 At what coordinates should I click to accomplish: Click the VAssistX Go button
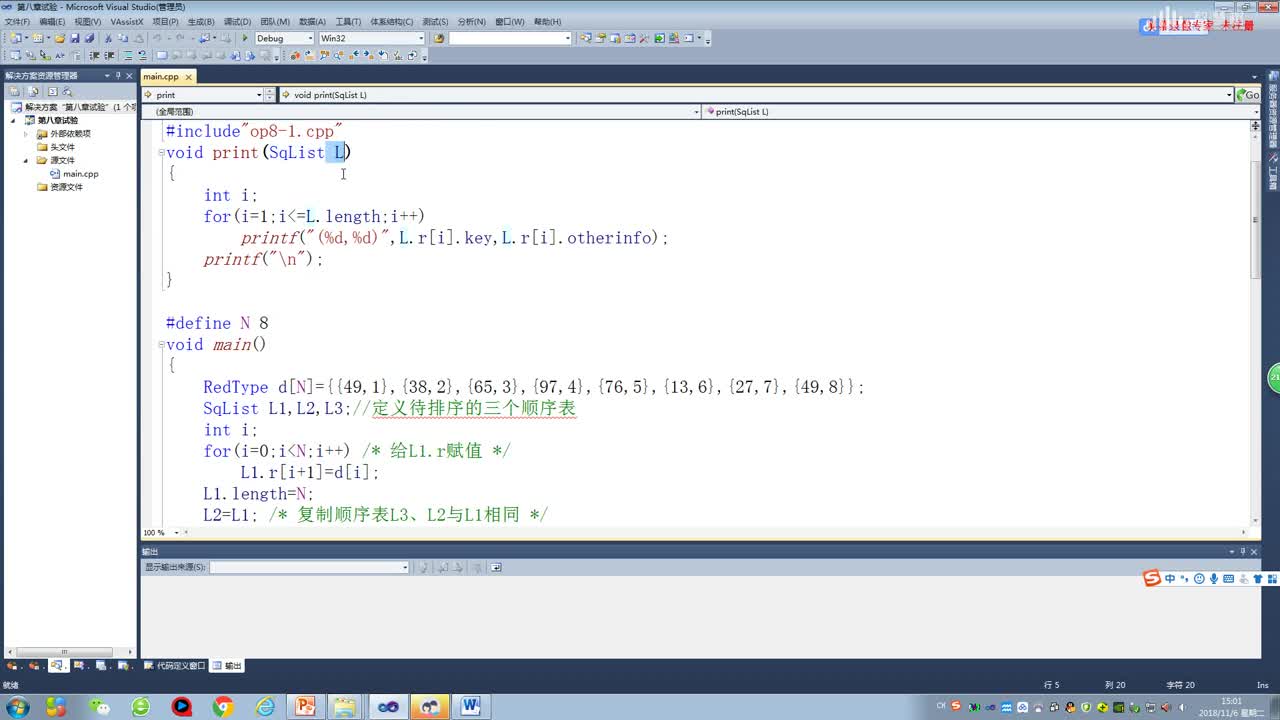click(x=1248, y=95)
